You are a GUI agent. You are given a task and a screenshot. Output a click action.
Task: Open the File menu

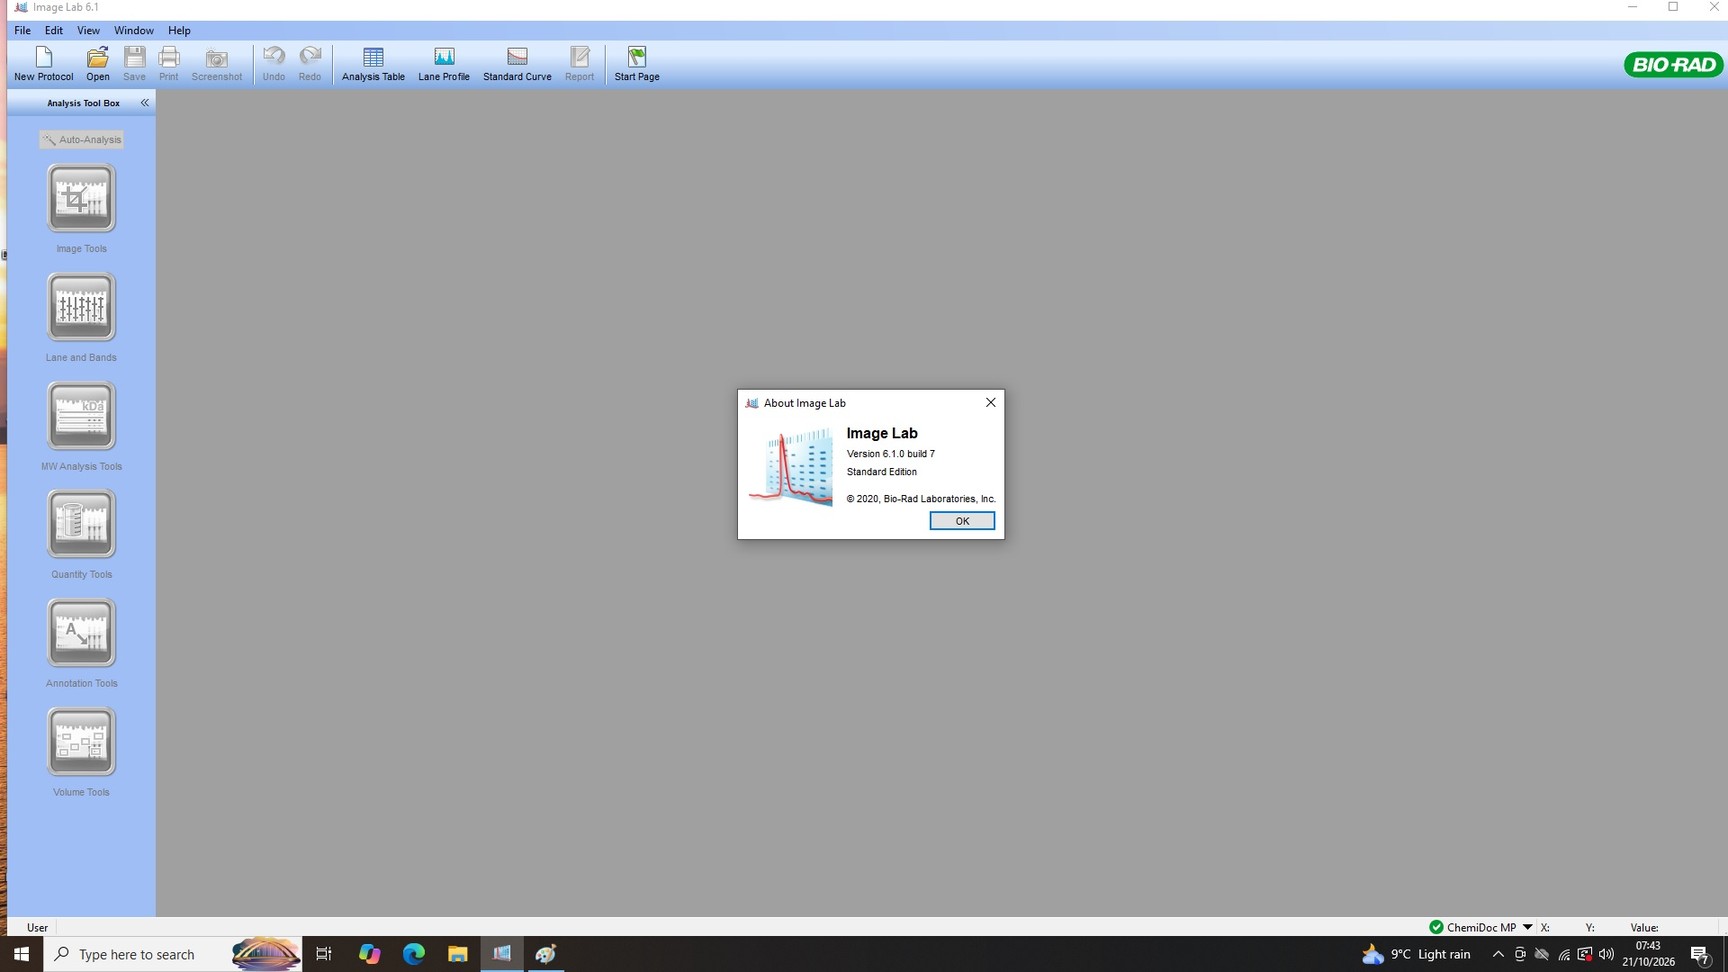pos(22,31)
